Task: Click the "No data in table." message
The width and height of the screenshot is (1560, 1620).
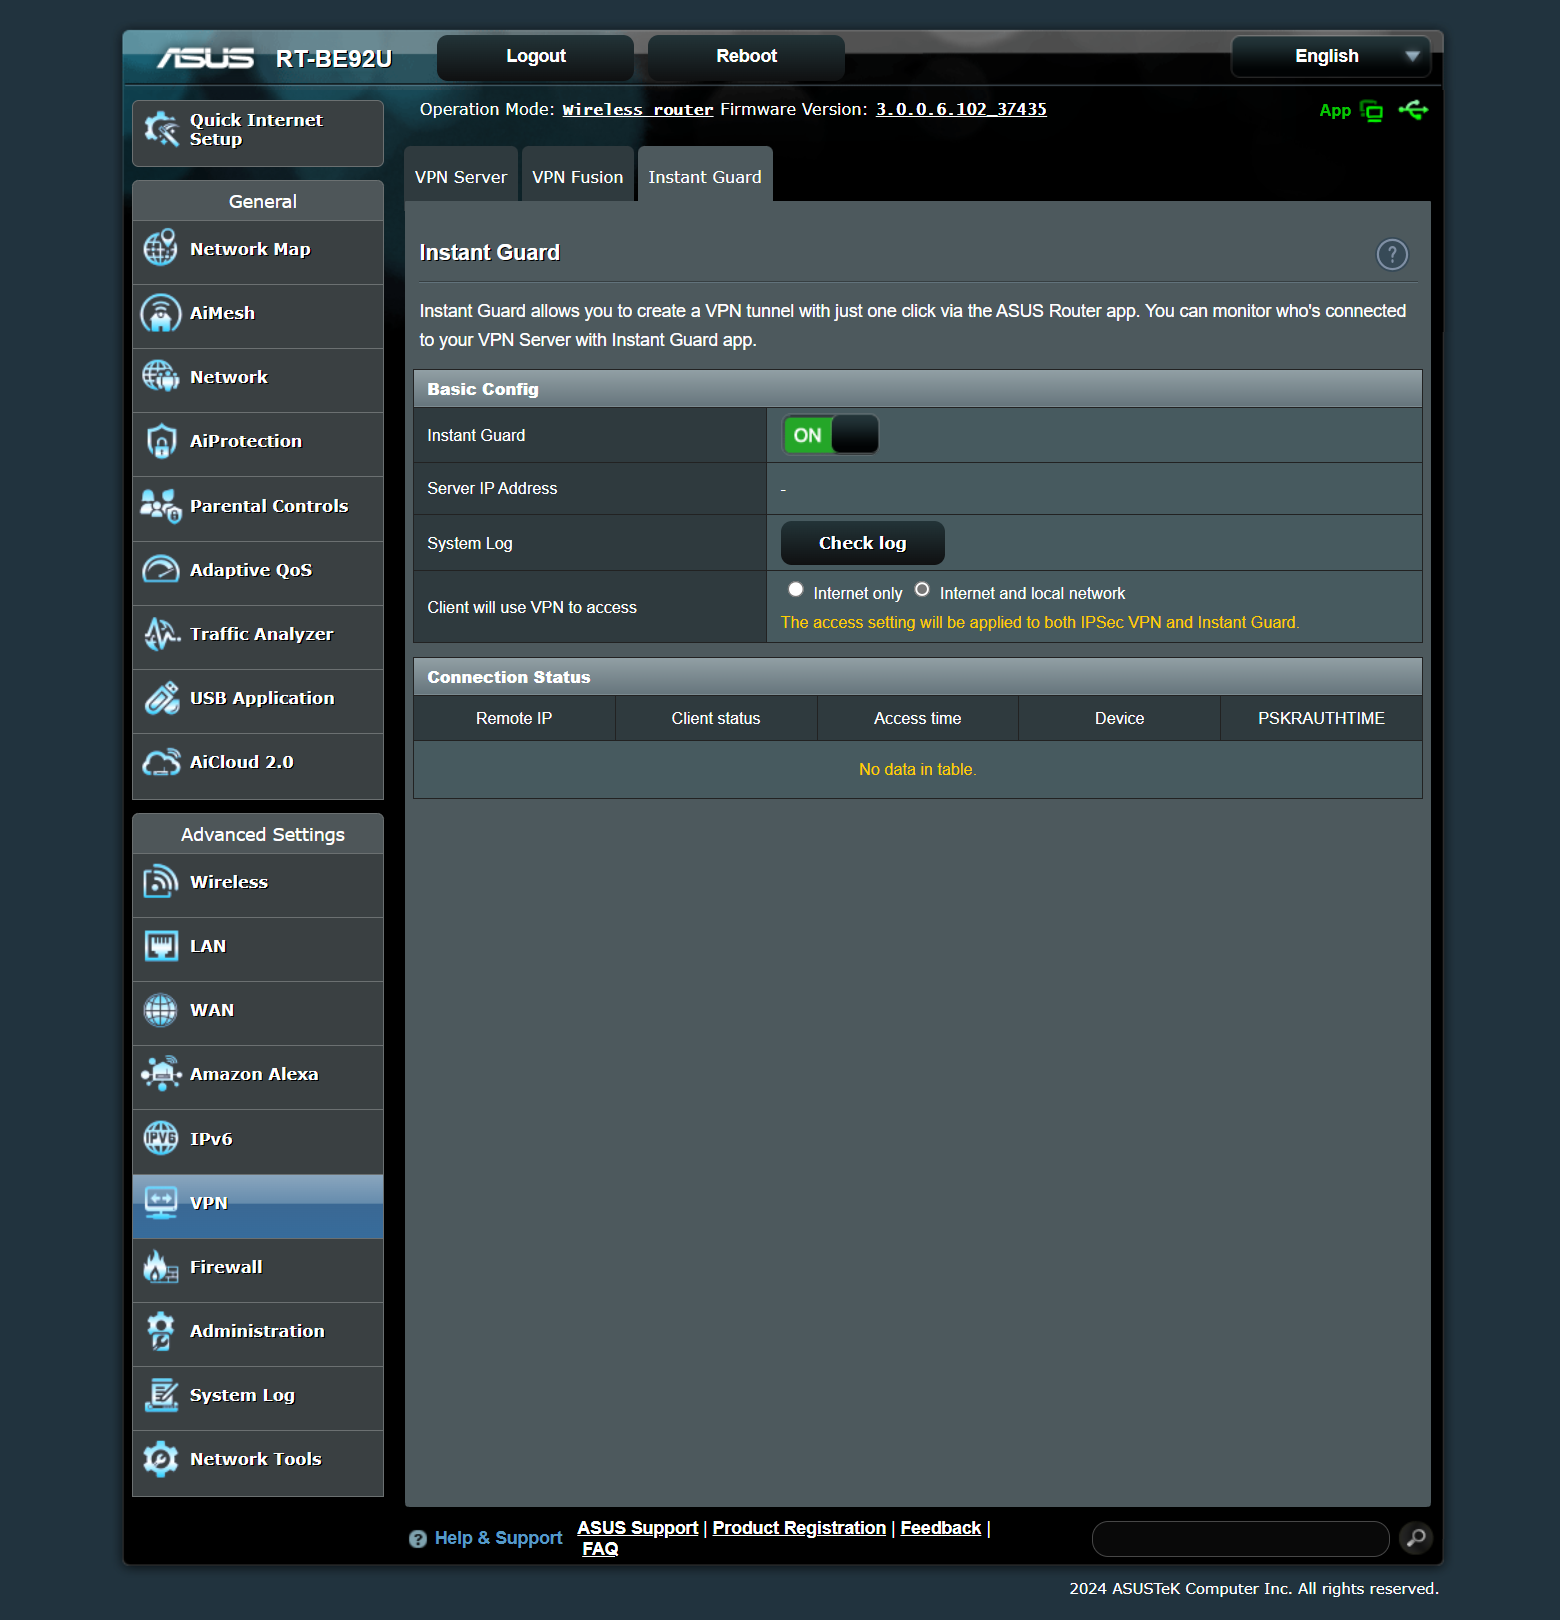Action: tap(918, 769)
